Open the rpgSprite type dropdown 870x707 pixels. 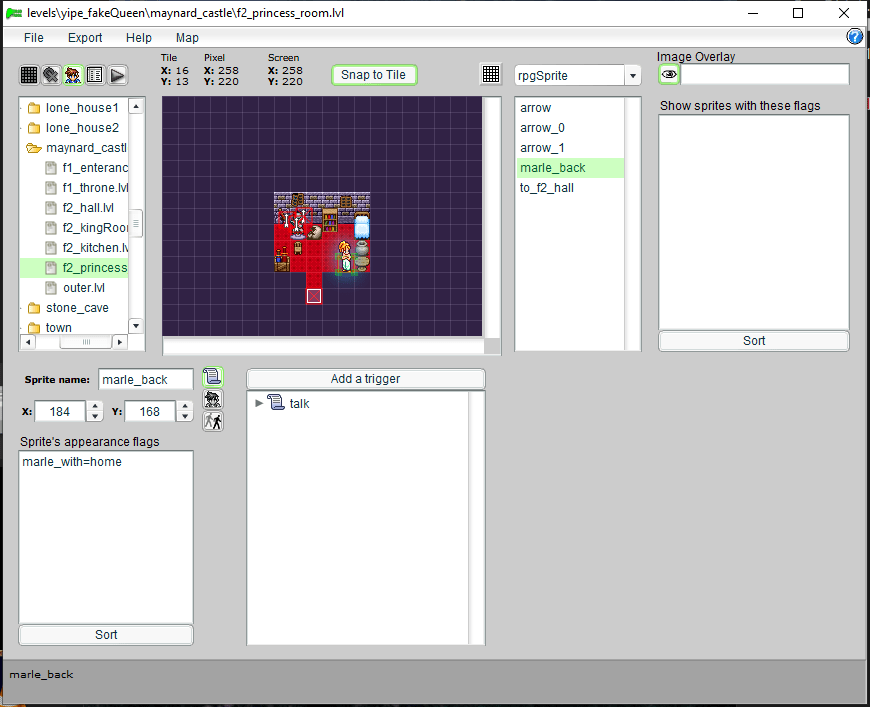tap(632, 76)
